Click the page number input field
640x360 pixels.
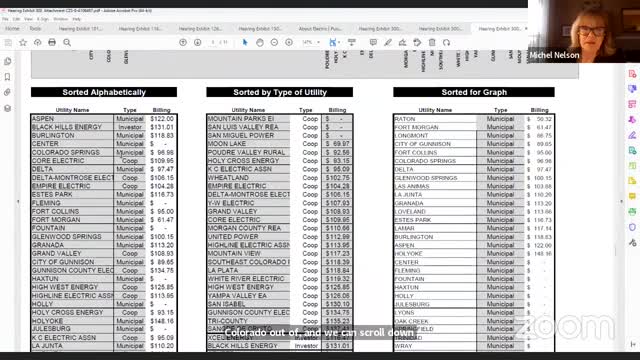[213, 42]
